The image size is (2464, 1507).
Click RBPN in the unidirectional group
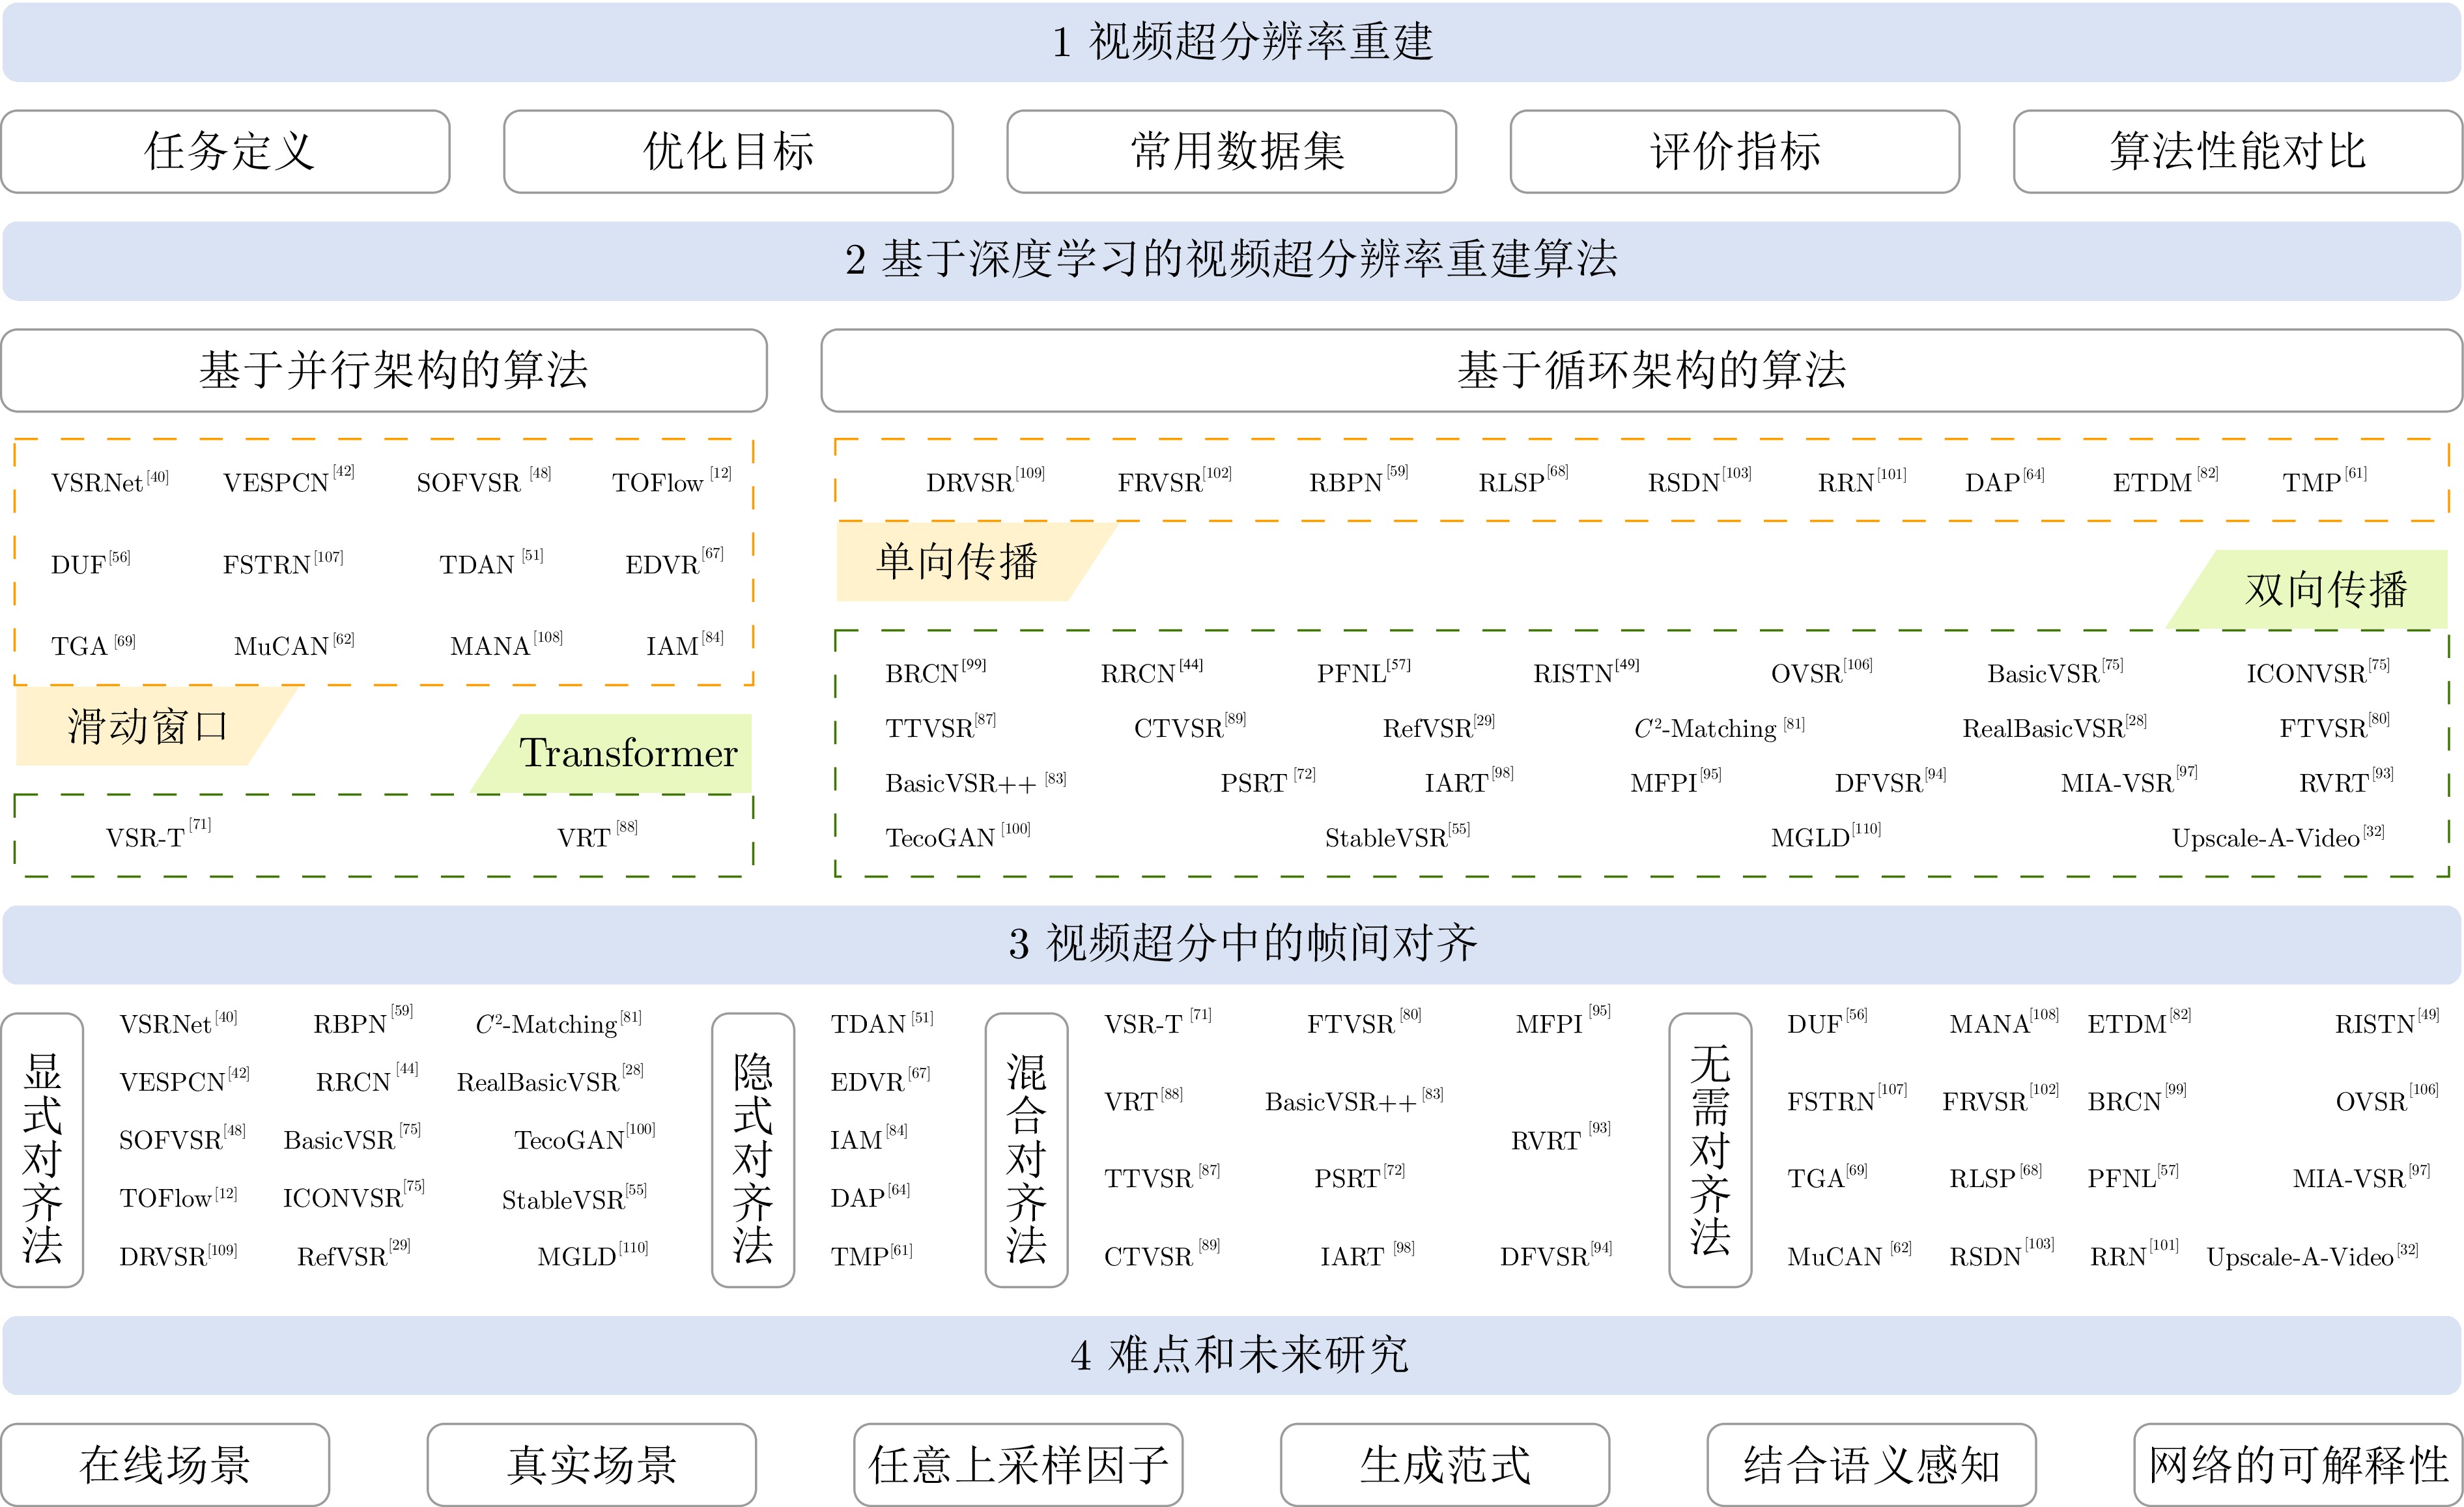click(x=1358, y=481)
